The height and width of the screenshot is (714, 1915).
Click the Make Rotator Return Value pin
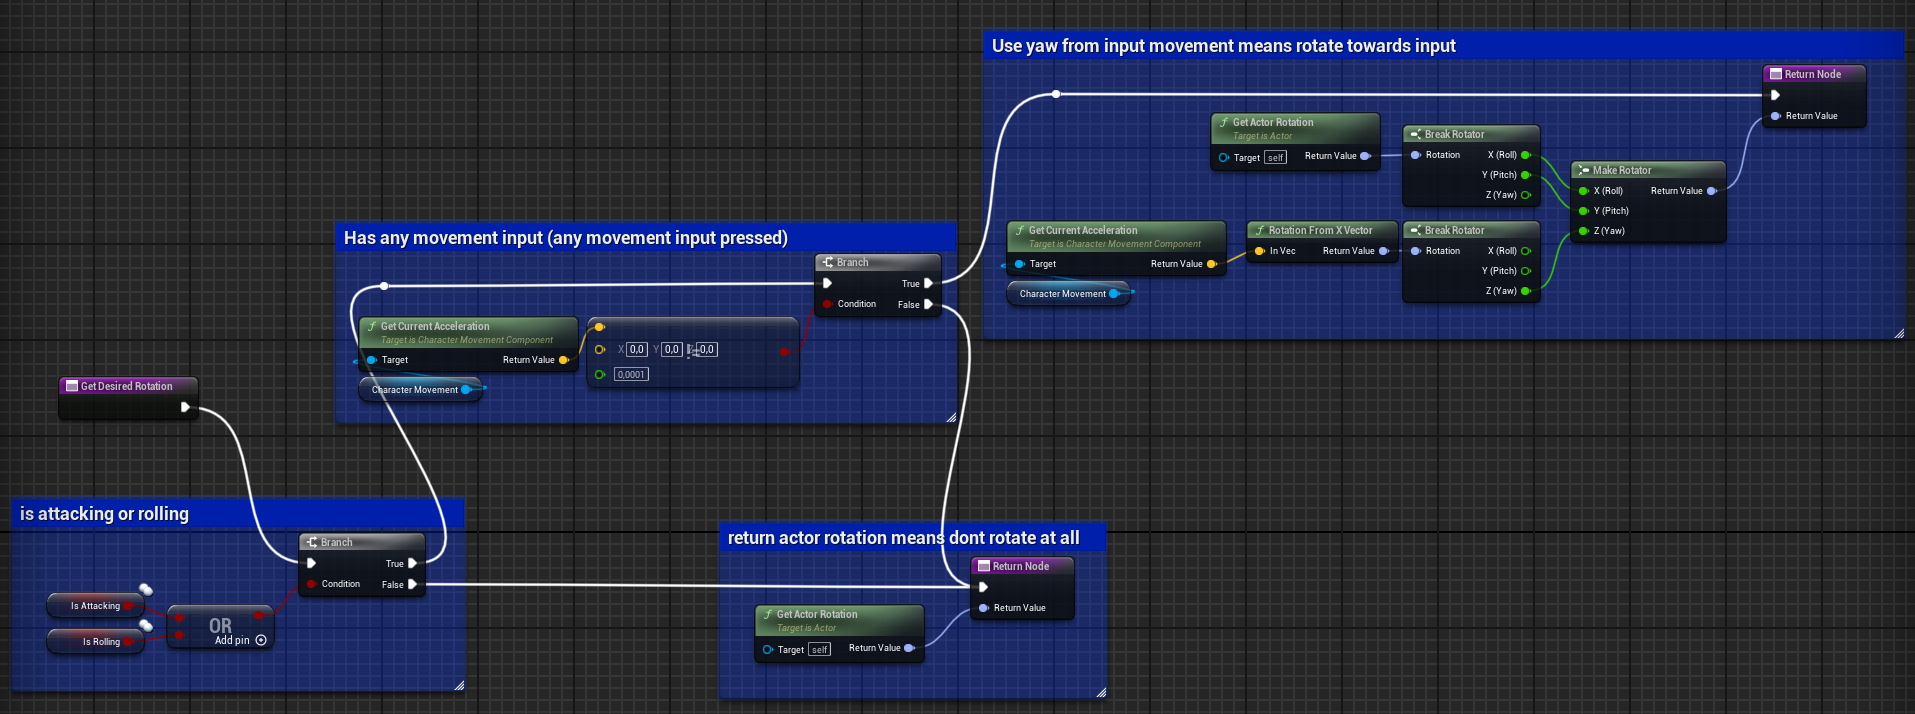pos(1711,191)
